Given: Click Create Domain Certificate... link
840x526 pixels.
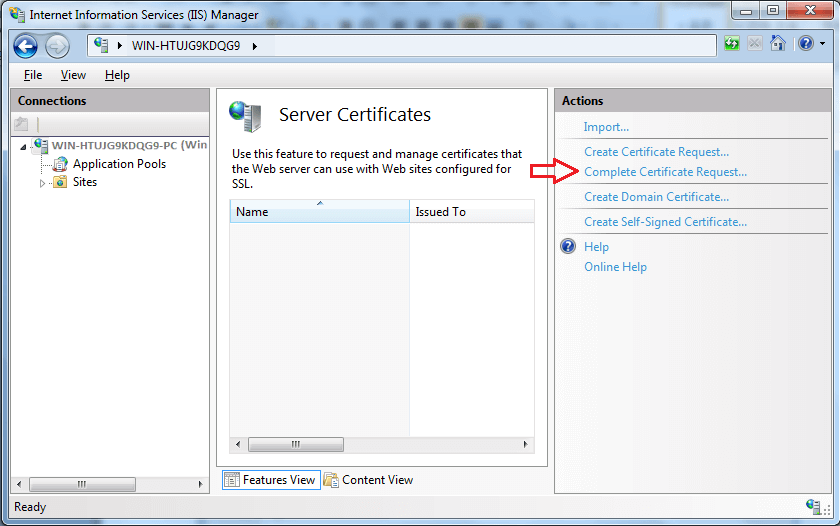Looking at the screenshot, I should [656, 197].
